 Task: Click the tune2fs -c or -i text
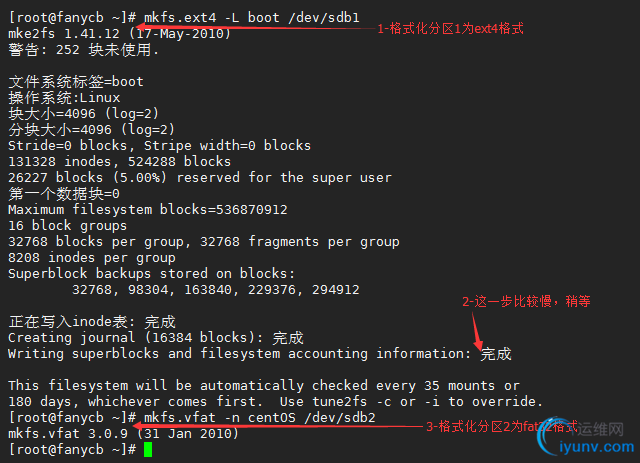376,401
